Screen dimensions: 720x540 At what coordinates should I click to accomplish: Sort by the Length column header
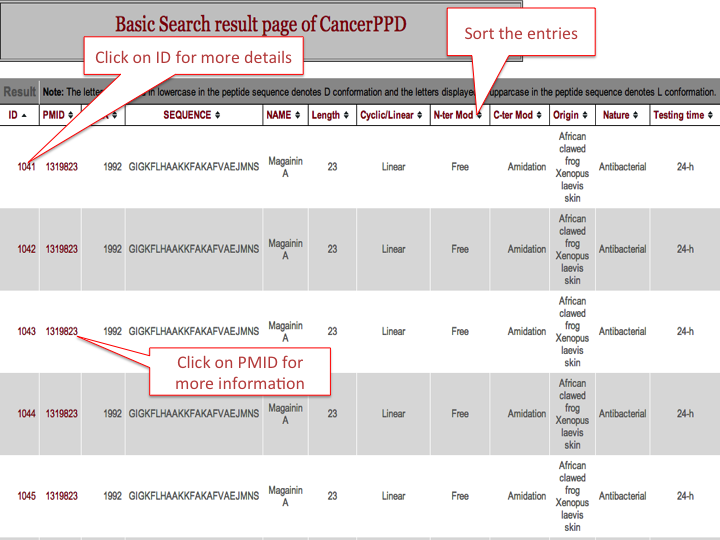(x=331, y=115)
